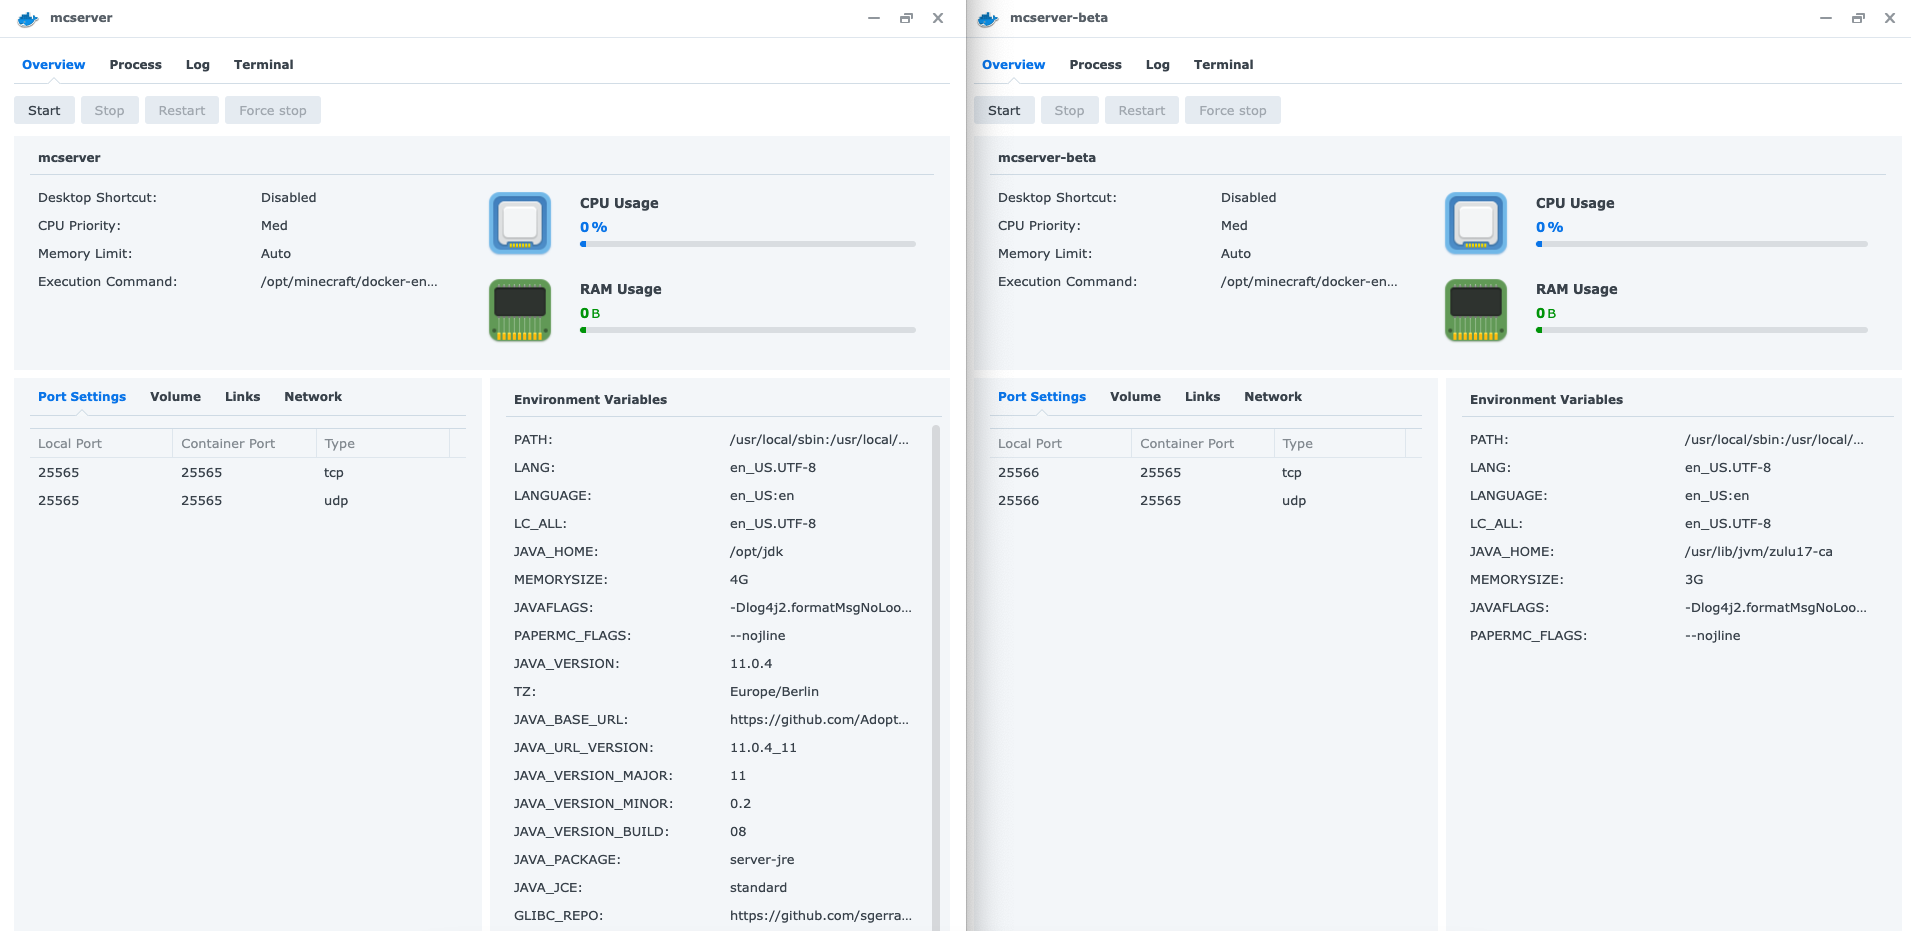Click the MEMORYSIZE value 3G in mcserver-beta
Viewport: 1911px width, 931px height.
(1694, 580)
